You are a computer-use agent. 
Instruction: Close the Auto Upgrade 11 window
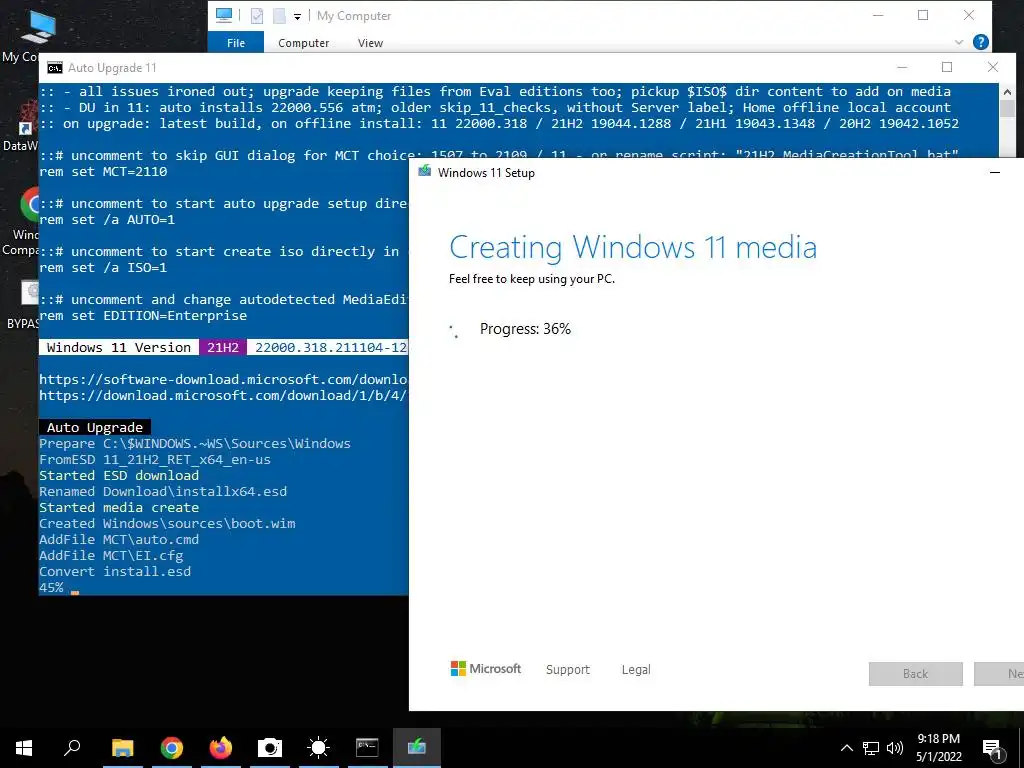pyautogui.click(x=993, y=67)
